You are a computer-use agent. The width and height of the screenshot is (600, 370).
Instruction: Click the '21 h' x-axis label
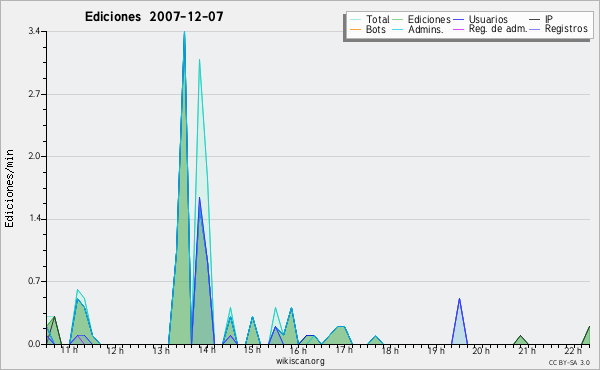(x=527, y=350)
